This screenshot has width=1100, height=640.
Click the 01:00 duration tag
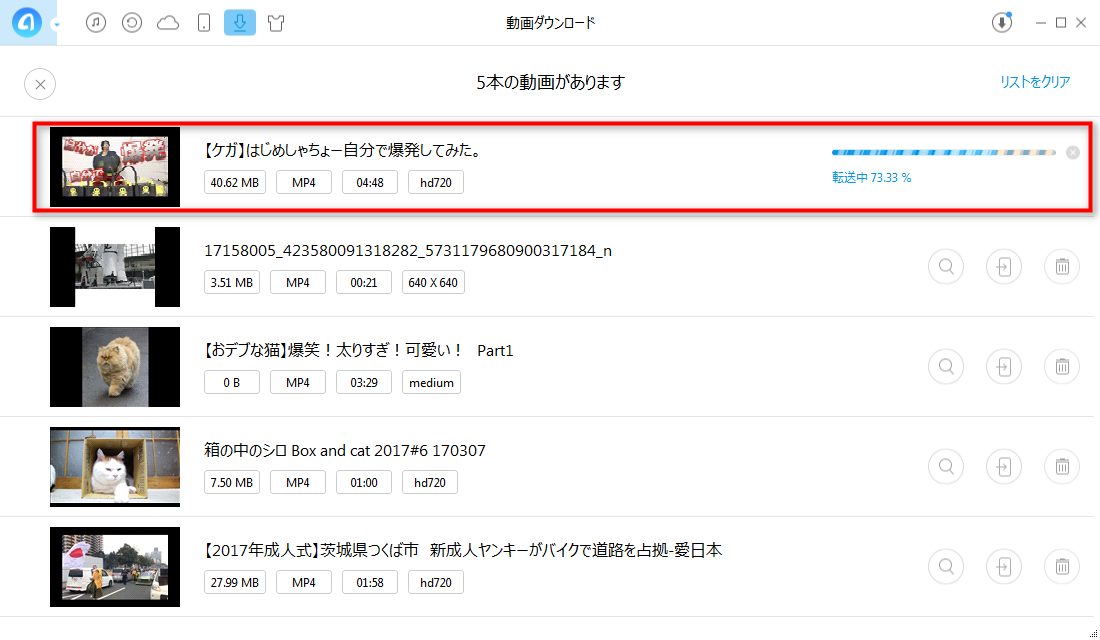point(363,483)
